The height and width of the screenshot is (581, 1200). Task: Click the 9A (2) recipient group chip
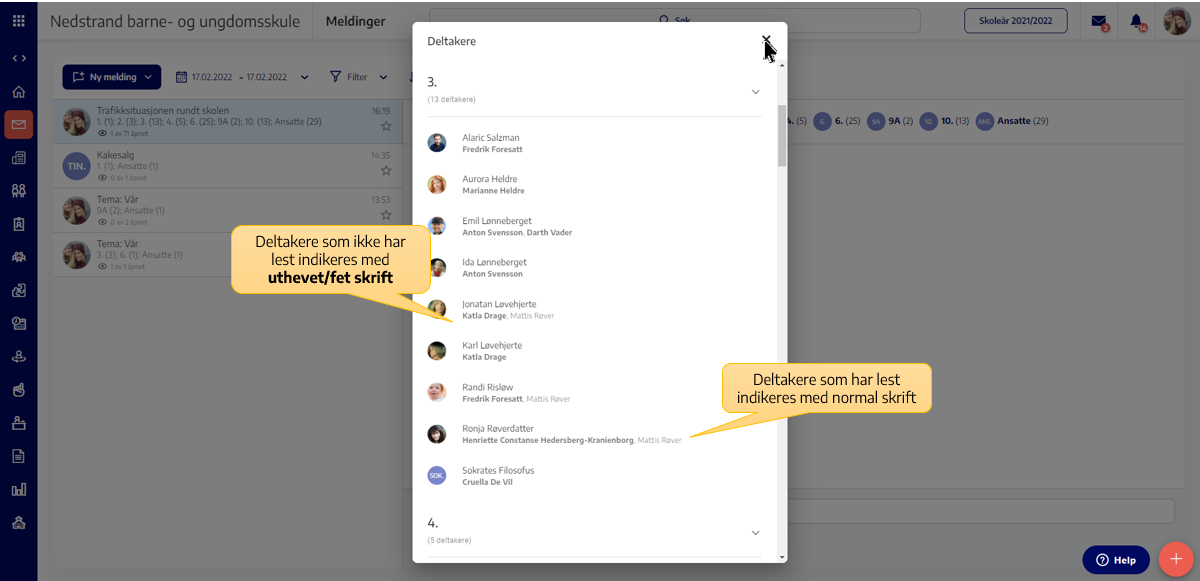891,121
